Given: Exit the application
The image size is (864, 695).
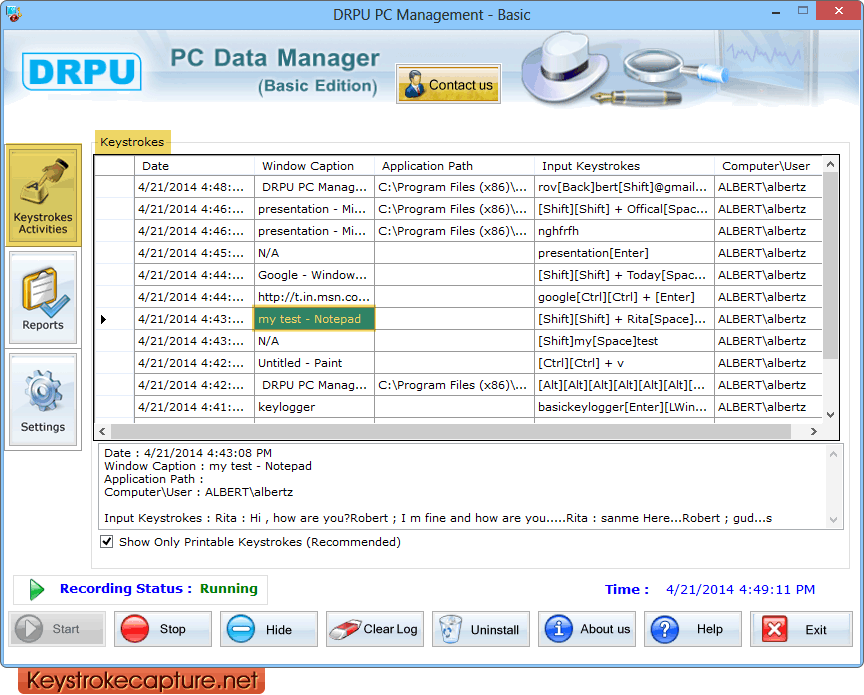Looking at the screenshot, I should point(801,629).
